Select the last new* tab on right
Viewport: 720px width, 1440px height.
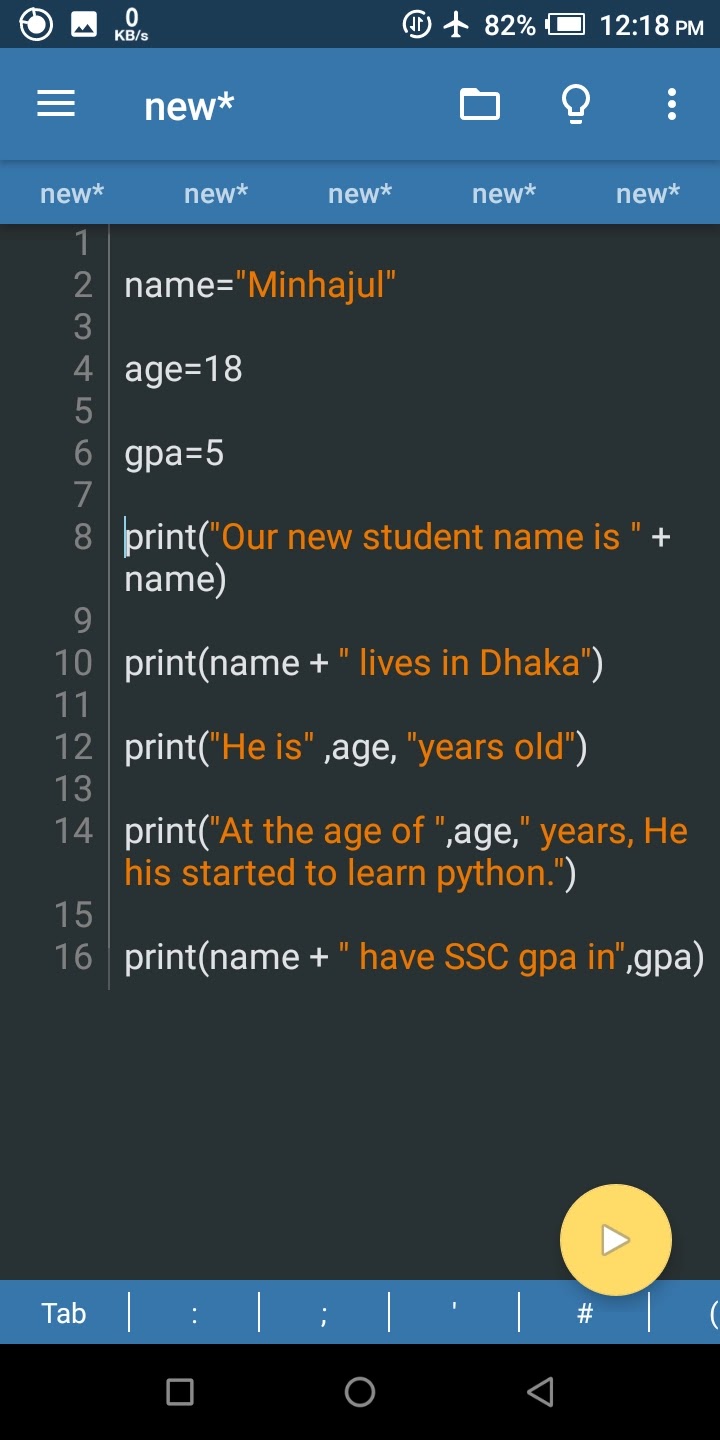point(648,193)
